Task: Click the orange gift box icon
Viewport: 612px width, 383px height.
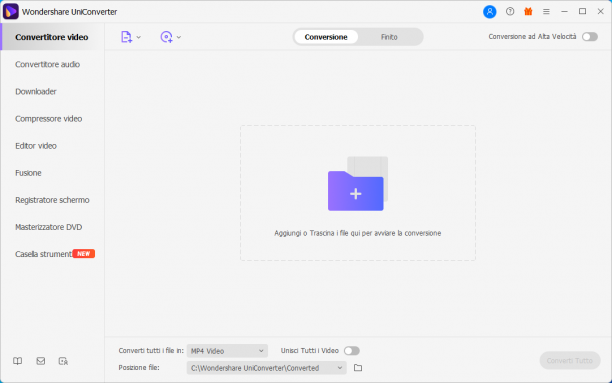Action: coord(528,12)
